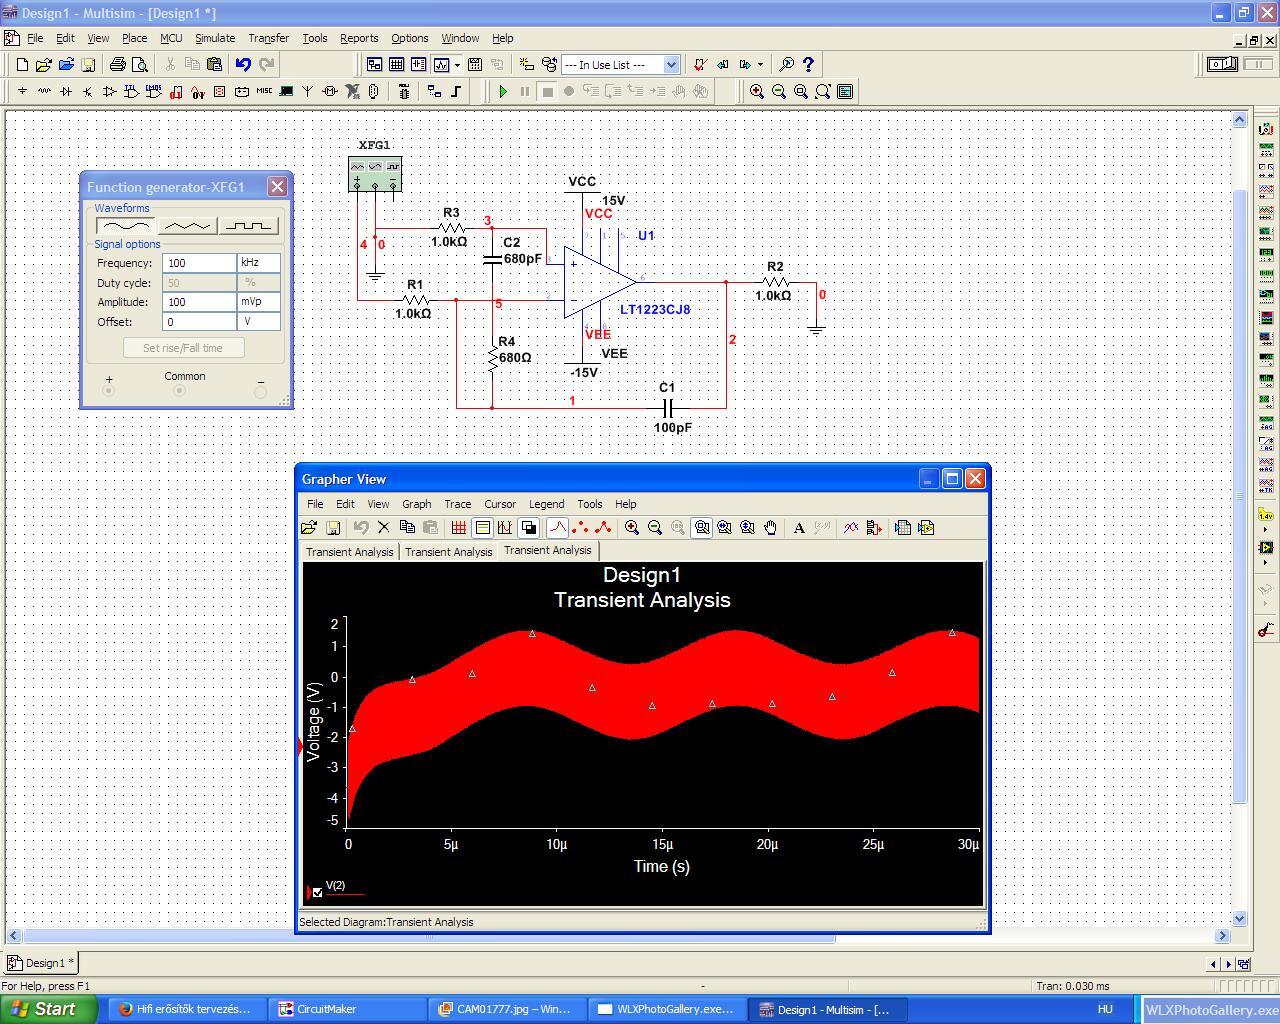Place MISC component from toolbar
Screen dimensions: 1280x1024
[264, 91]
